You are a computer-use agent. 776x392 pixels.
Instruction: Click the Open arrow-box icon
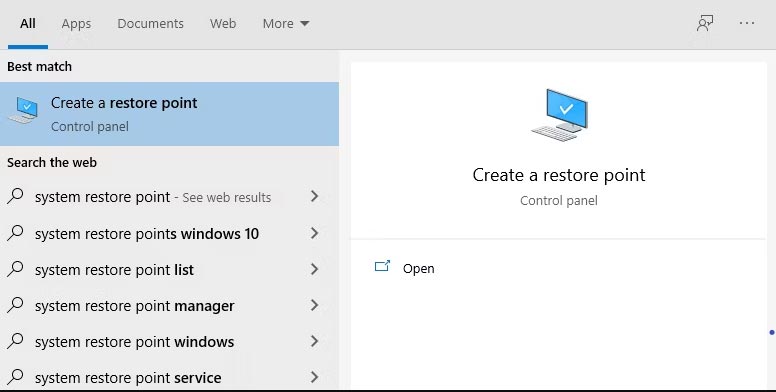point(382,267)
